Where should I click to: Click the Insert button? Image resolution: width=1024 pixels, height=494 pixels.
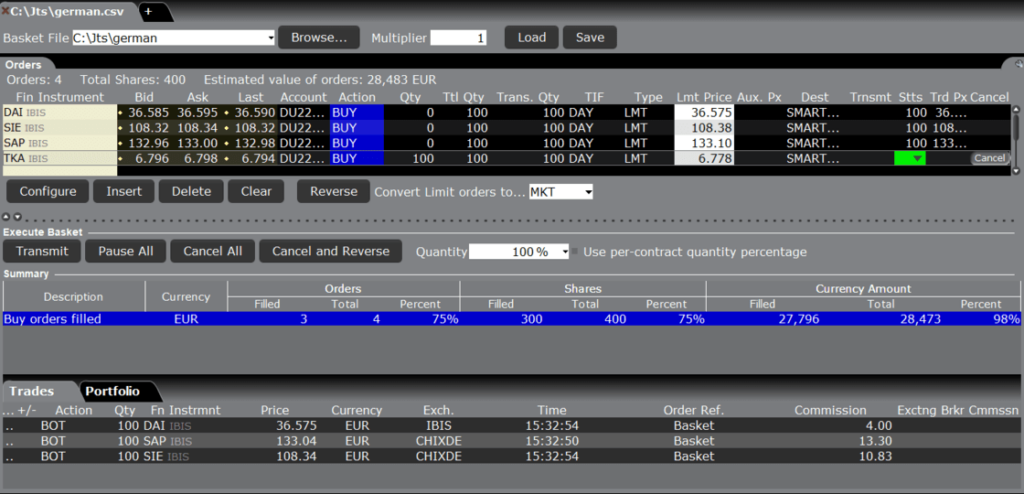(124, 191)
